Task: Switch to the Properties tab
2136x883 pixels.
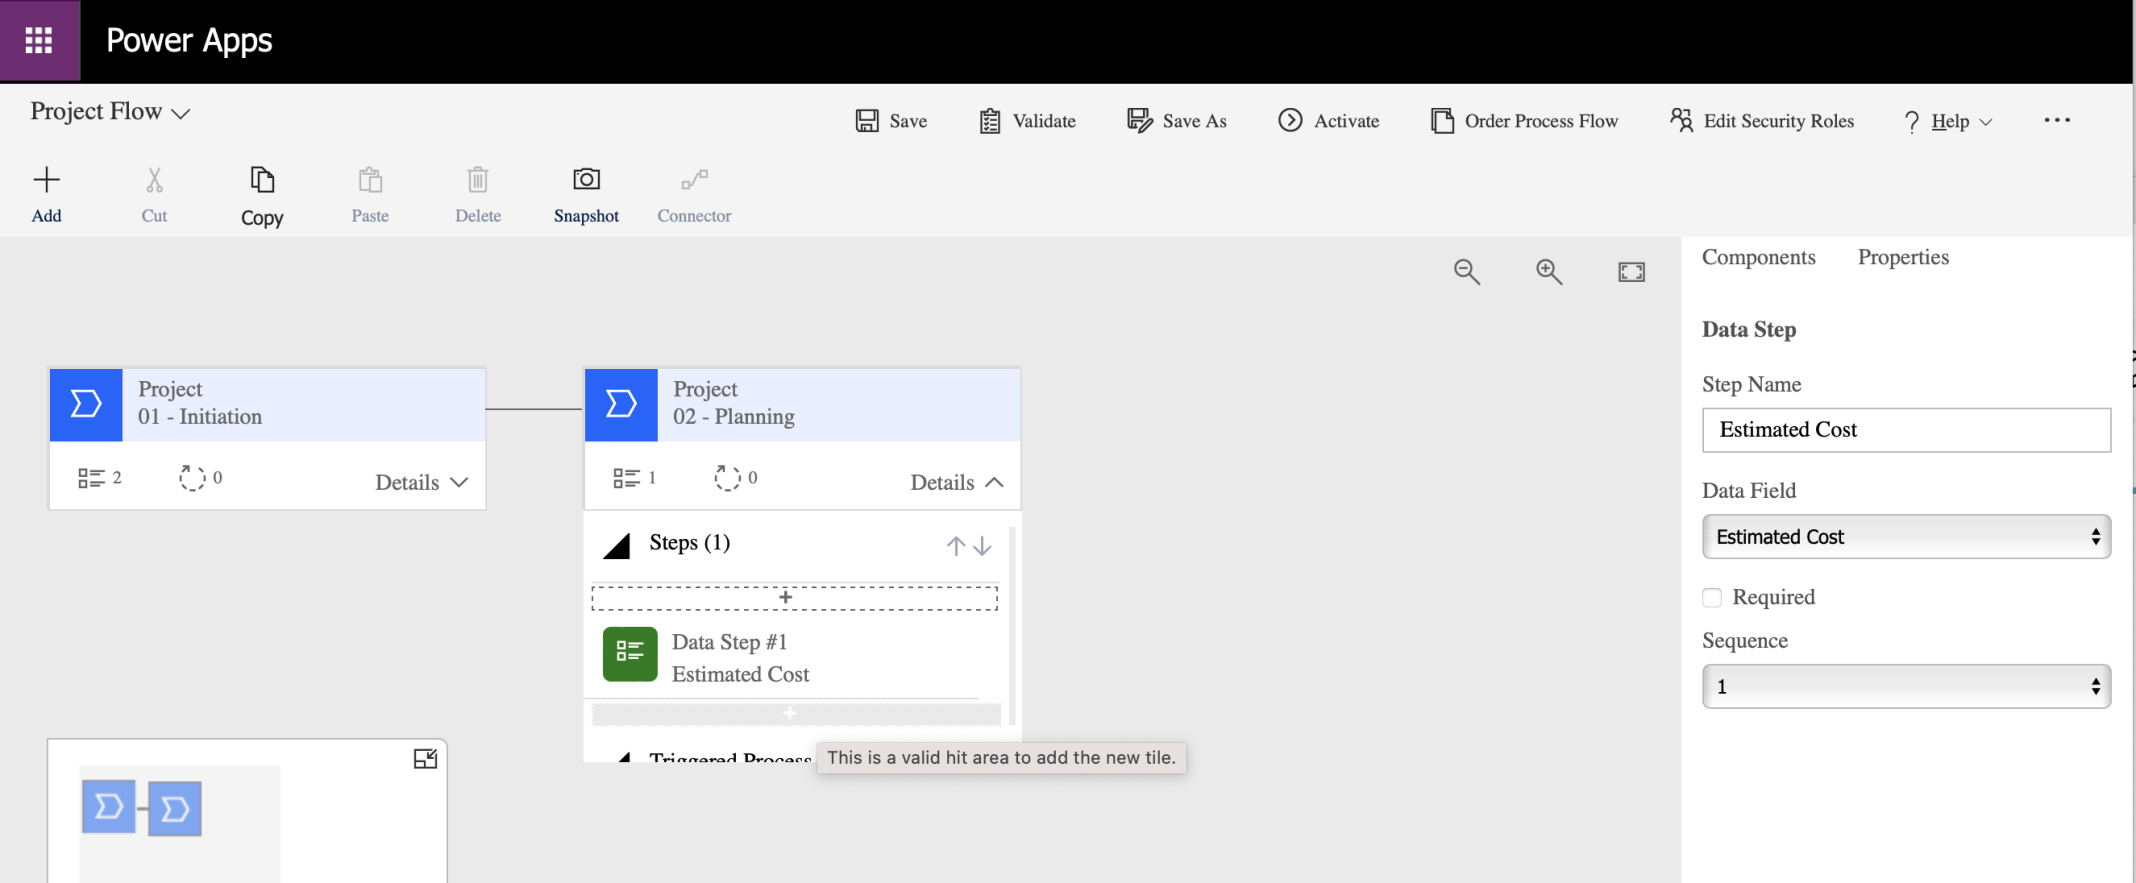Action: click(x=1903, y=257)
